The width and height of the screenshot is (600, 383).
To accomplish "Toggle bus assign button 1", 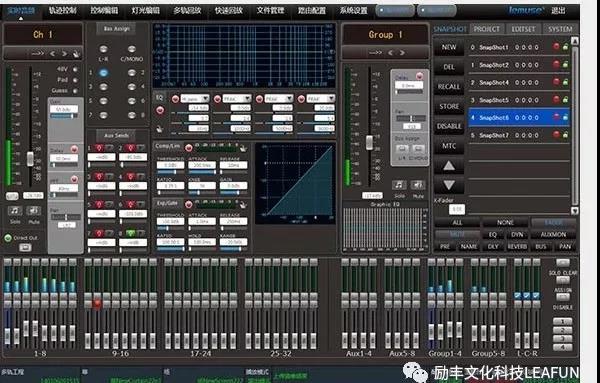I will point(103,73).
